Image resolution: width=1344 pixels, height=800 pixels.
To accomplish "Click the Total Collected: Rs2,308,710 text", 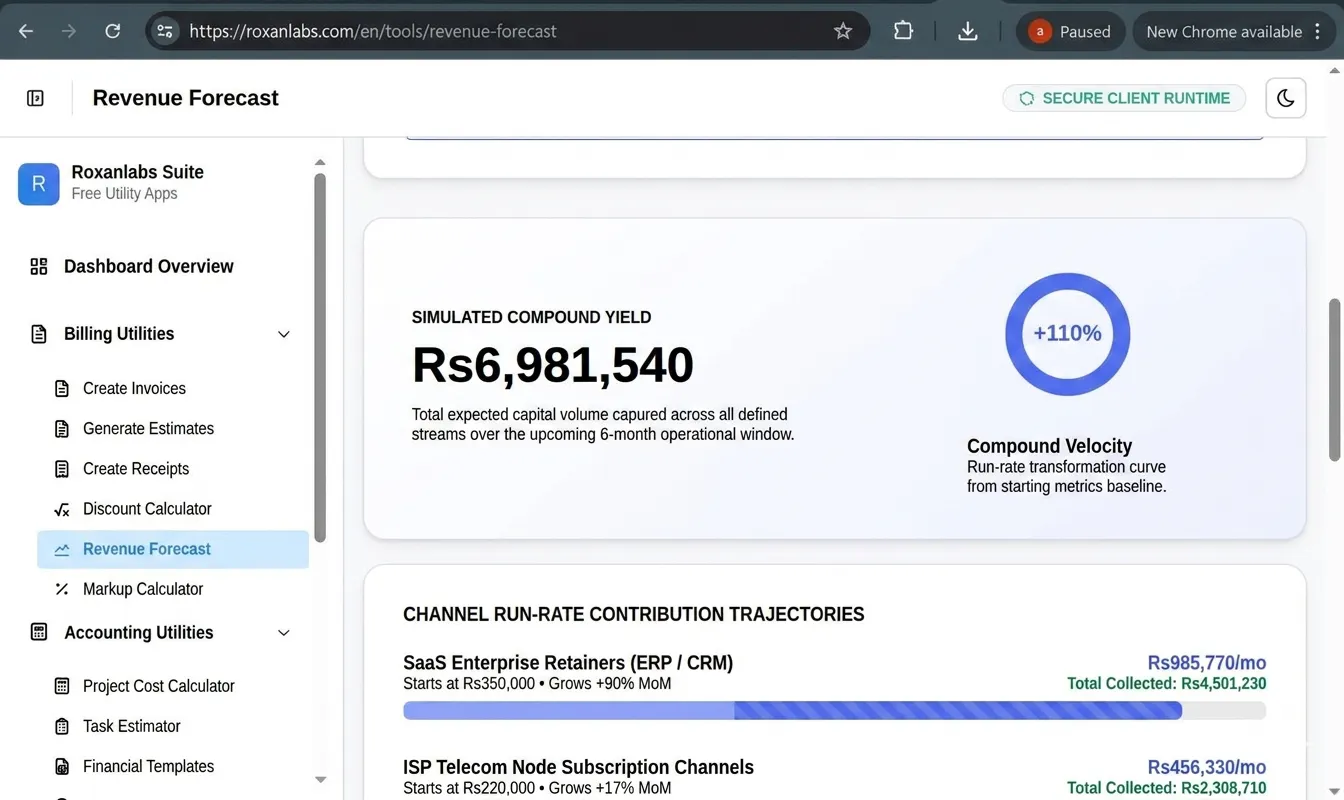I will [1167, 788].
